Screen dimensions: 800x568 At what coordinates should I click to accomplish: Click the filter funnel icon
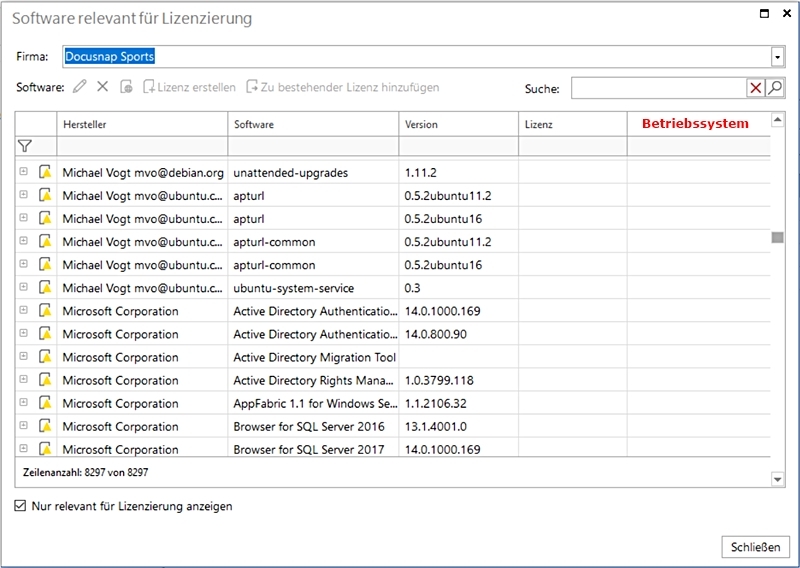pos(25,146)
